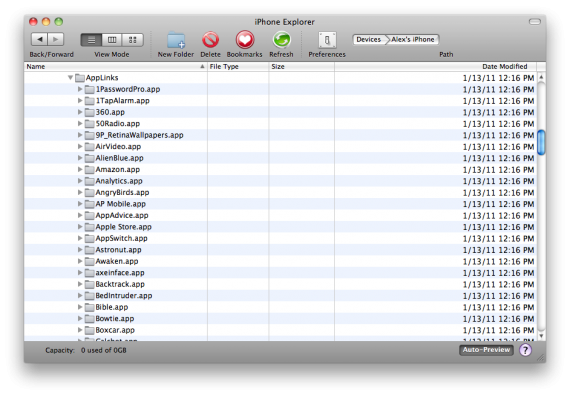Screen dimensions: 570x396
Task: Click the vertical scrollbar thumb
Action: [541, 142]
